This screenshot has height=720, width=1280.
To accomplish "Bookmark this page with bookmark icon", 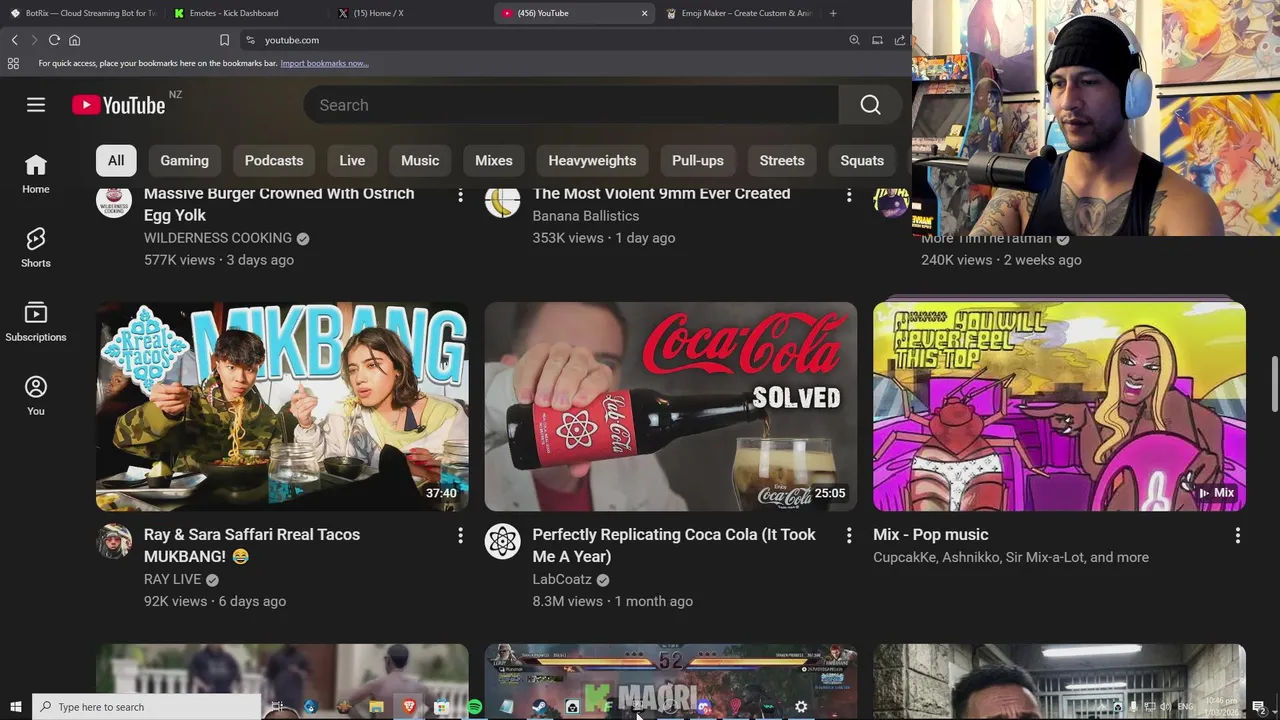I will click(x=224, y=40).
